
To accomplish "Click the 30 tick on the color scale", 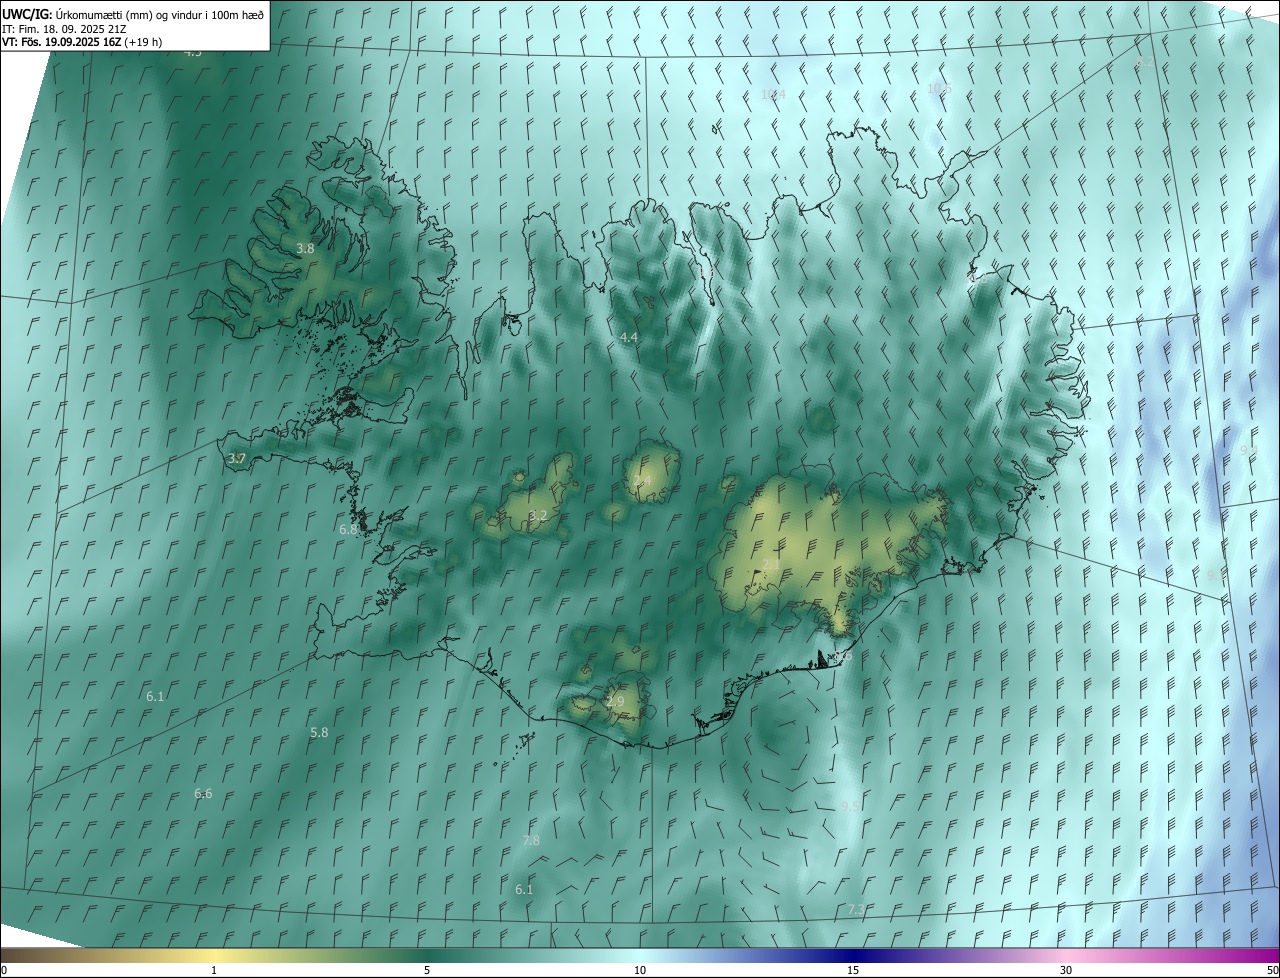I will (x=1066, y=970).
